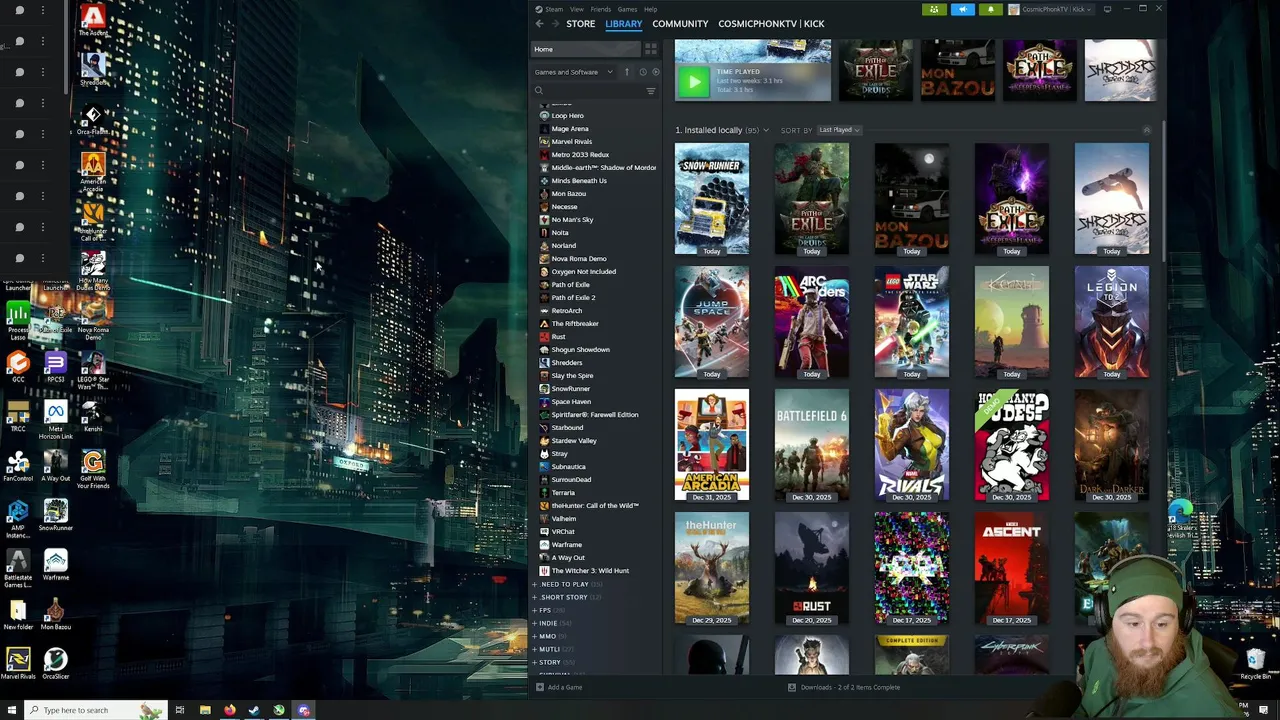Screen dimensions: 1280x720
Task: Open Golf With Your Friends desktop icon
Action: 93,469
